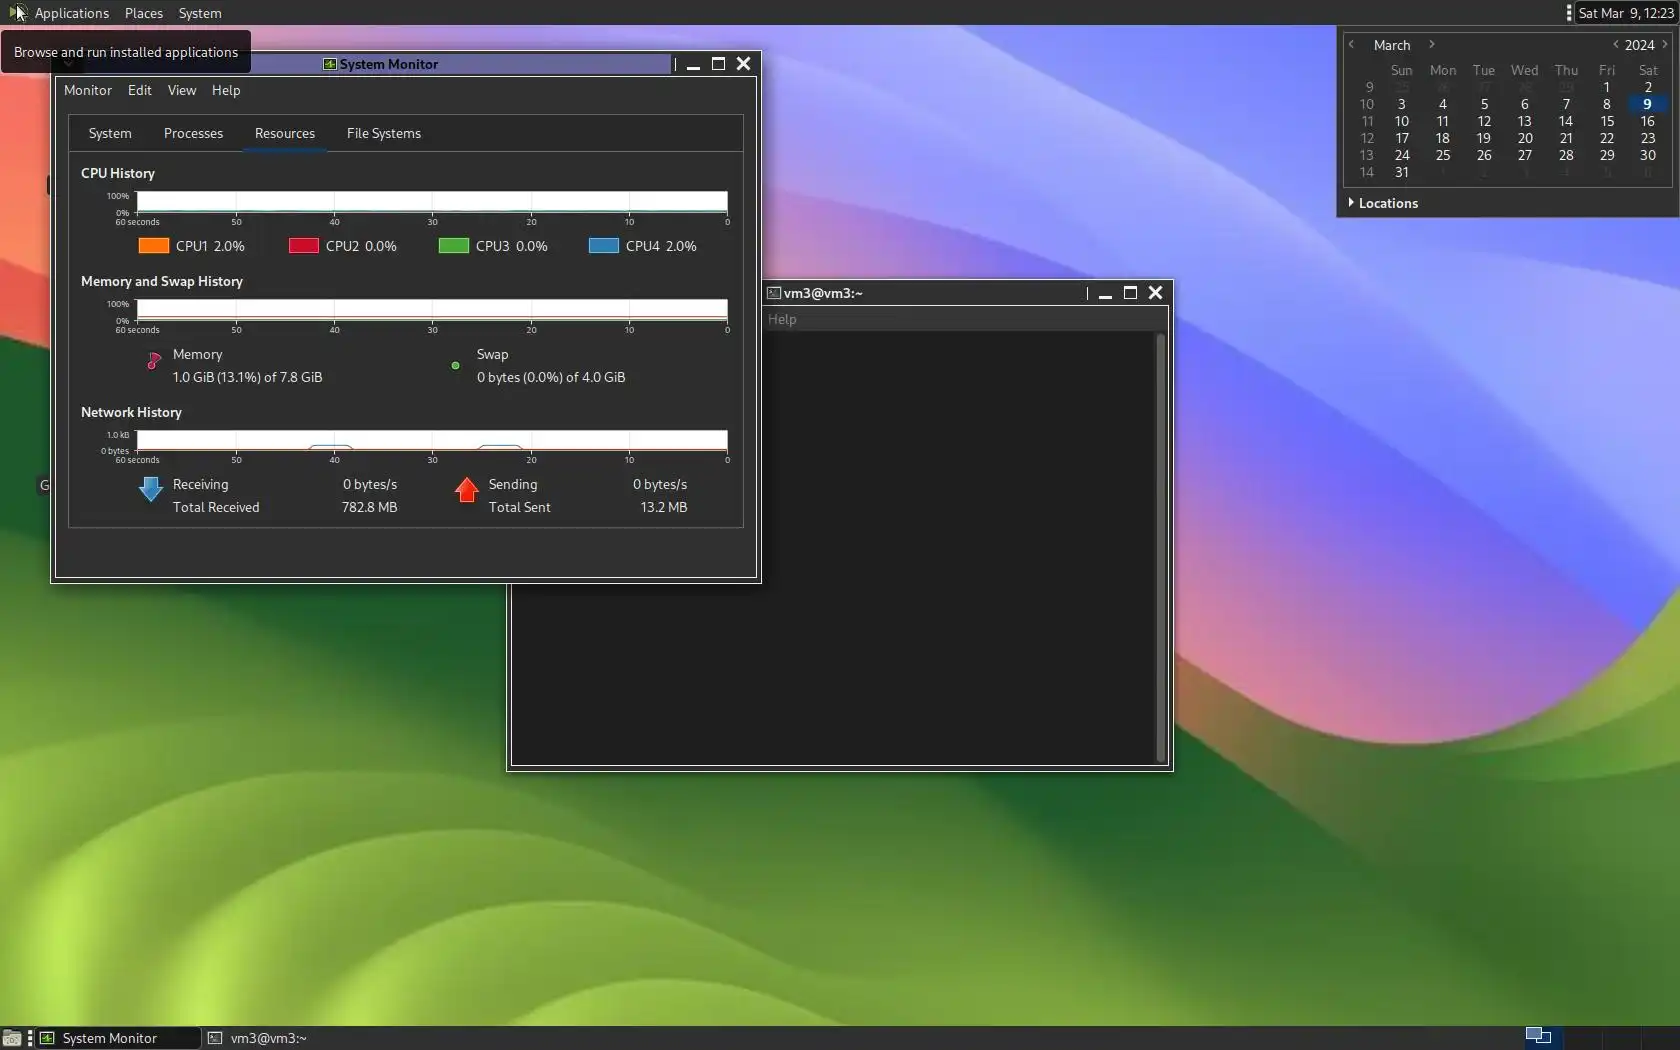
Task: Open the Help menu in the terminal window
Action: tap(782, 319)
